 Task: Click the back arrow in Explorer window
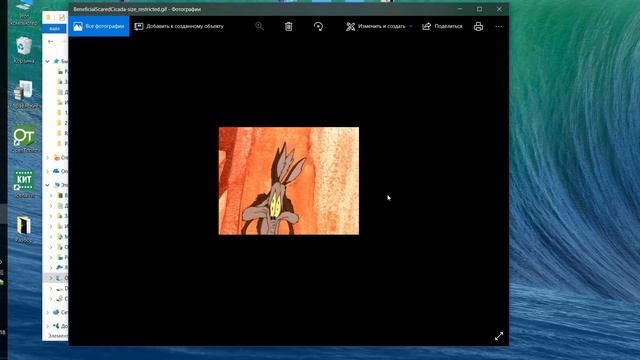pos(50,41)
